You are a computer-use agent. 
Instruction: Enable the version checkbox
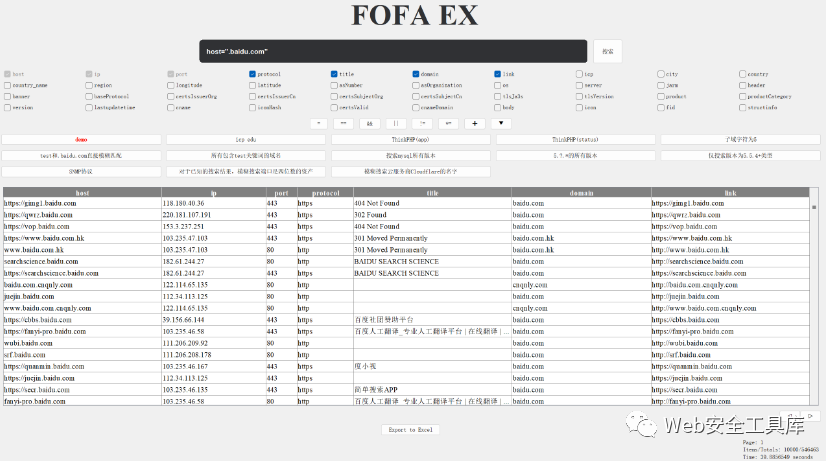coord(7,108)
